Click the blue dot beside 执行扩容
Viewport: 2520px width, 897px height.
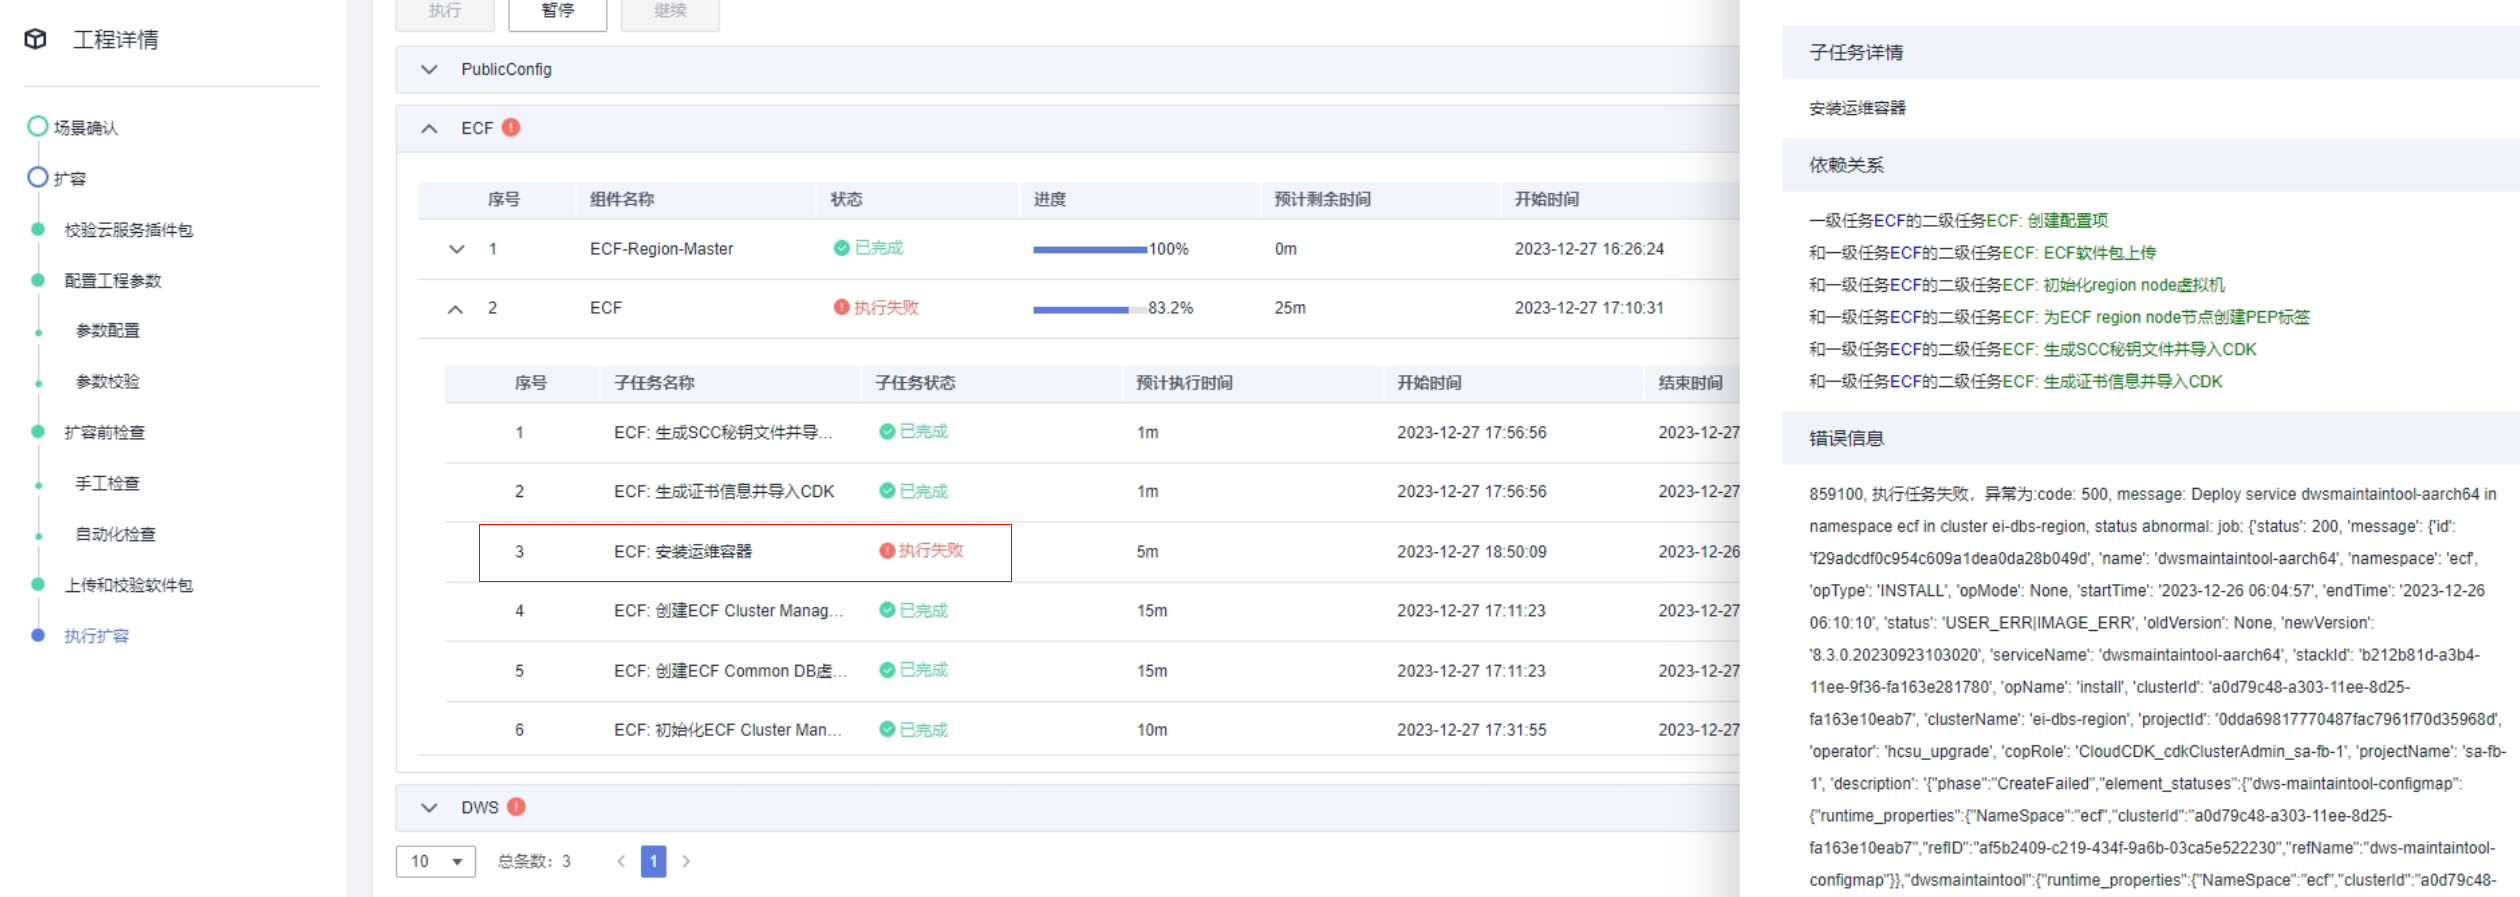point(38,635)
